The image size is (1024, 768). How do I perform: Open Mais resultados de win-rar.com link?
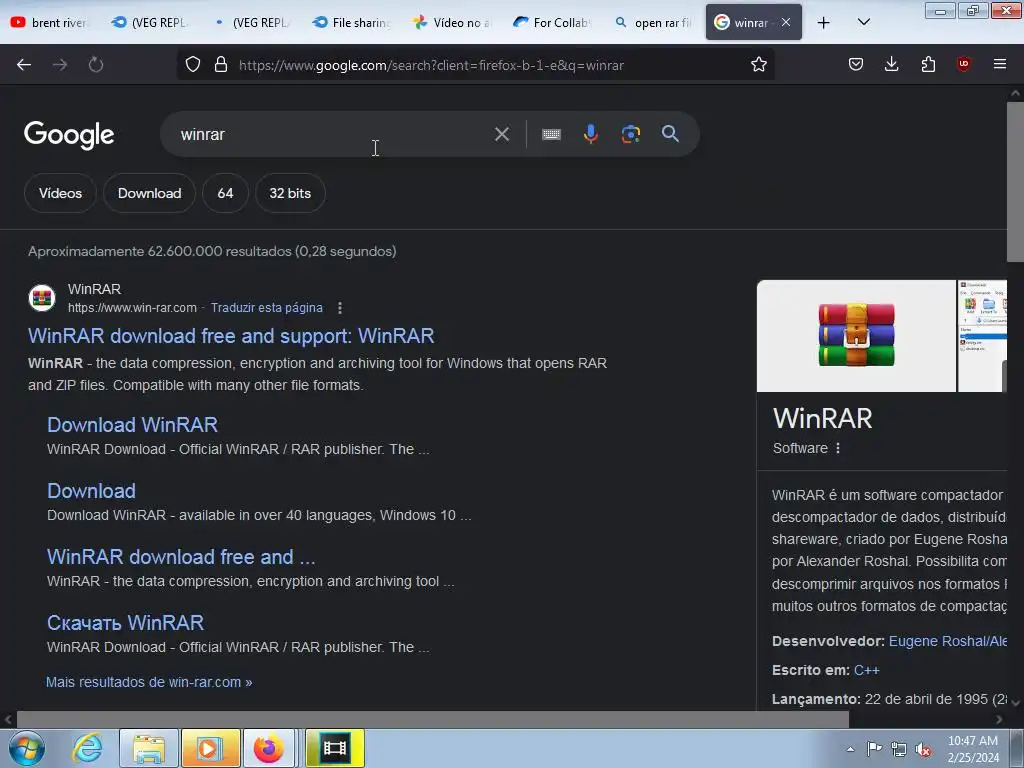149,682
